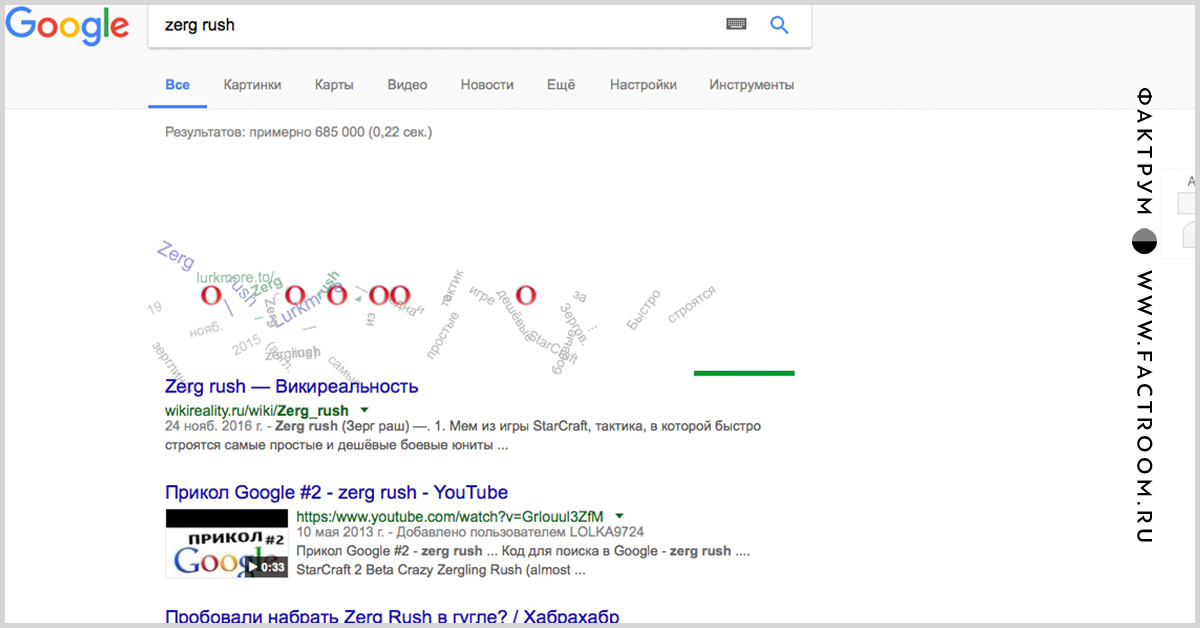1200x628 pixels.
Task: Go to the Карты tab
Action: click(x=333, y=85)
